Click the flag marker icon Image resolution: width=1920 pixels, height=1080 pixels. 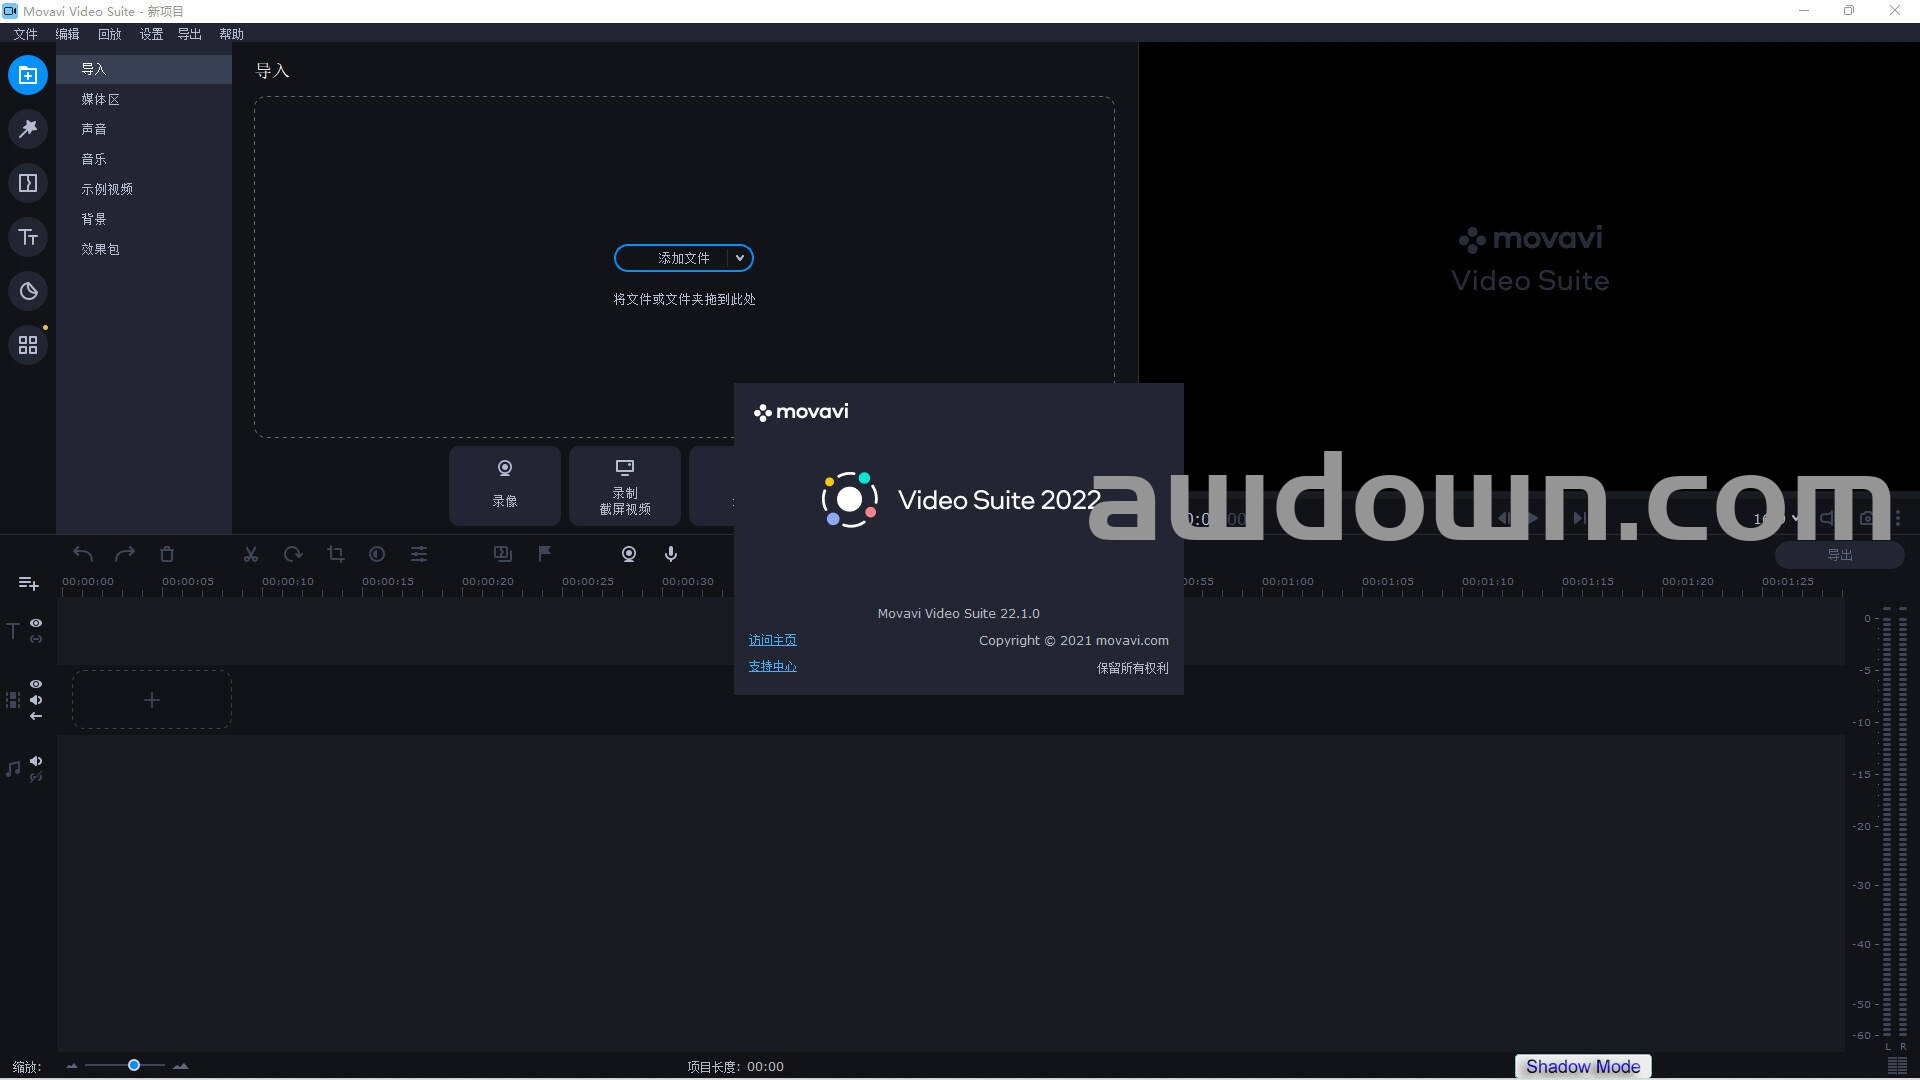tap(545, 554)
